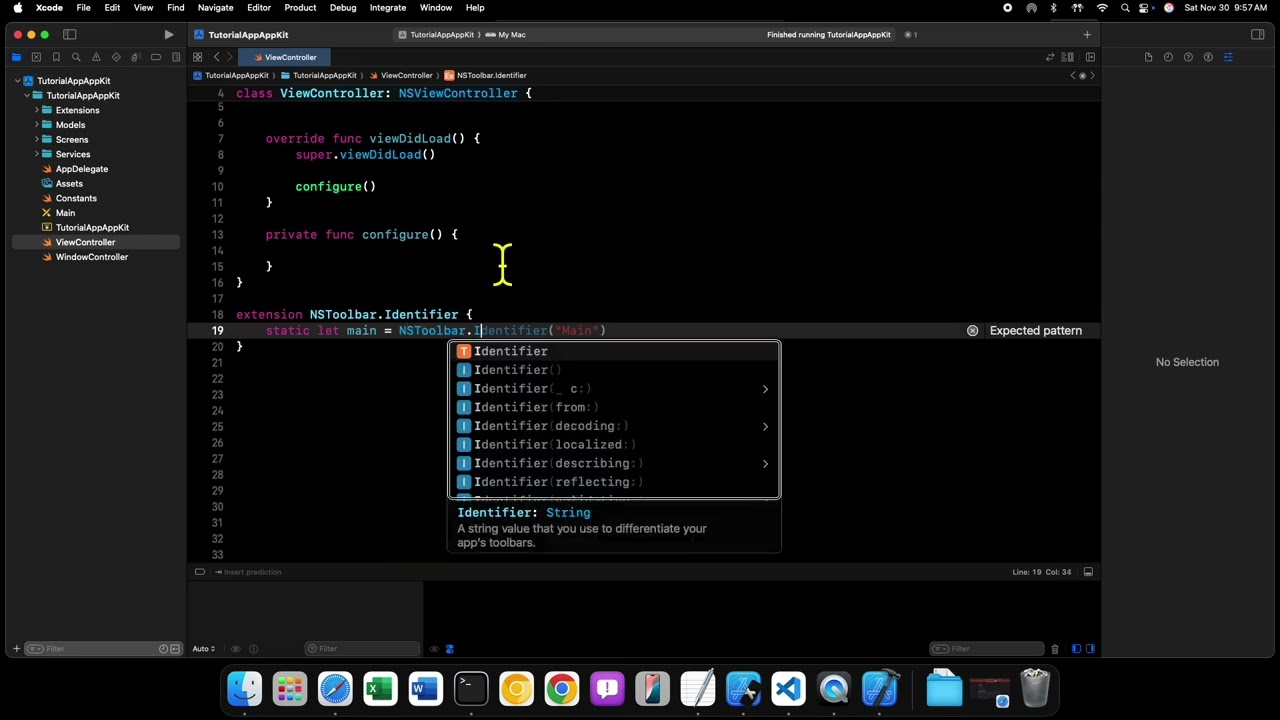Open Terminal from the Dock
The height and width of the screenshot is (720, 1280).
(x=471, y=689)
